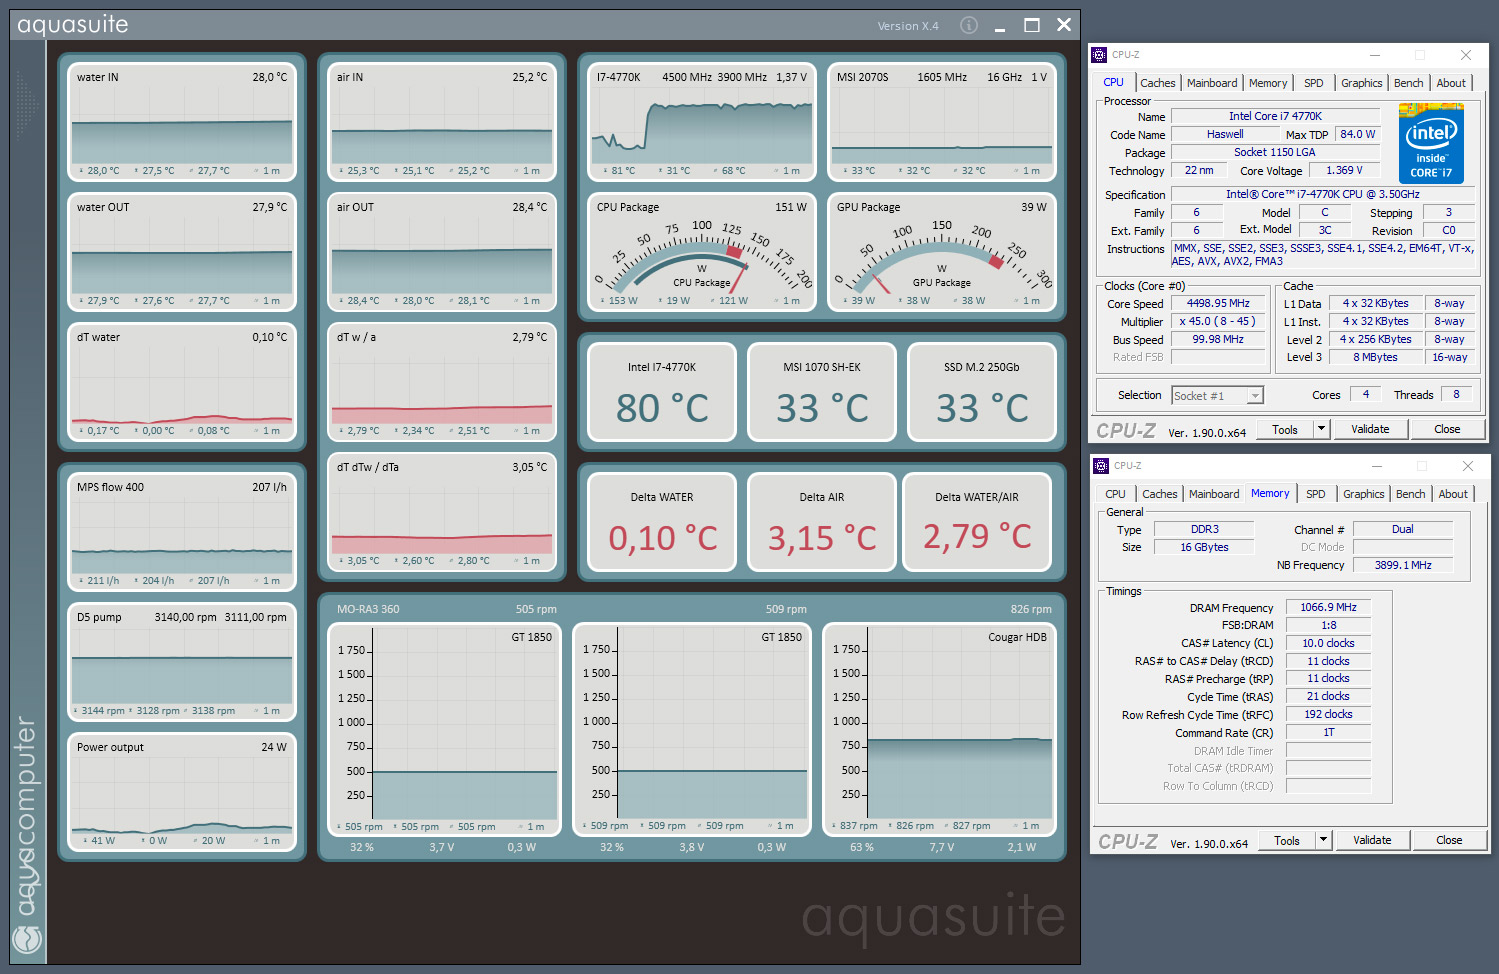Click the MPS flow 400 chart
This screenshot has width=1499, height=974.
[182, 532]
